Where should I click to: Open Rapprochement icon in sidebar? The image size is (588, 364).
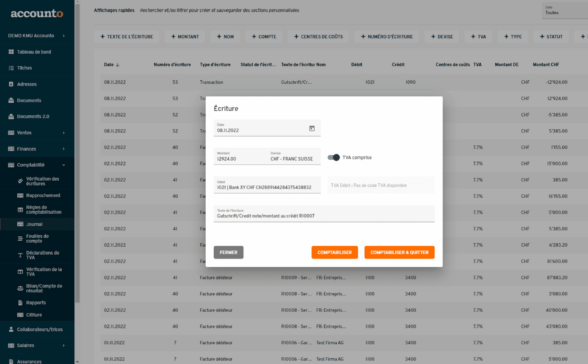(20, 195)
